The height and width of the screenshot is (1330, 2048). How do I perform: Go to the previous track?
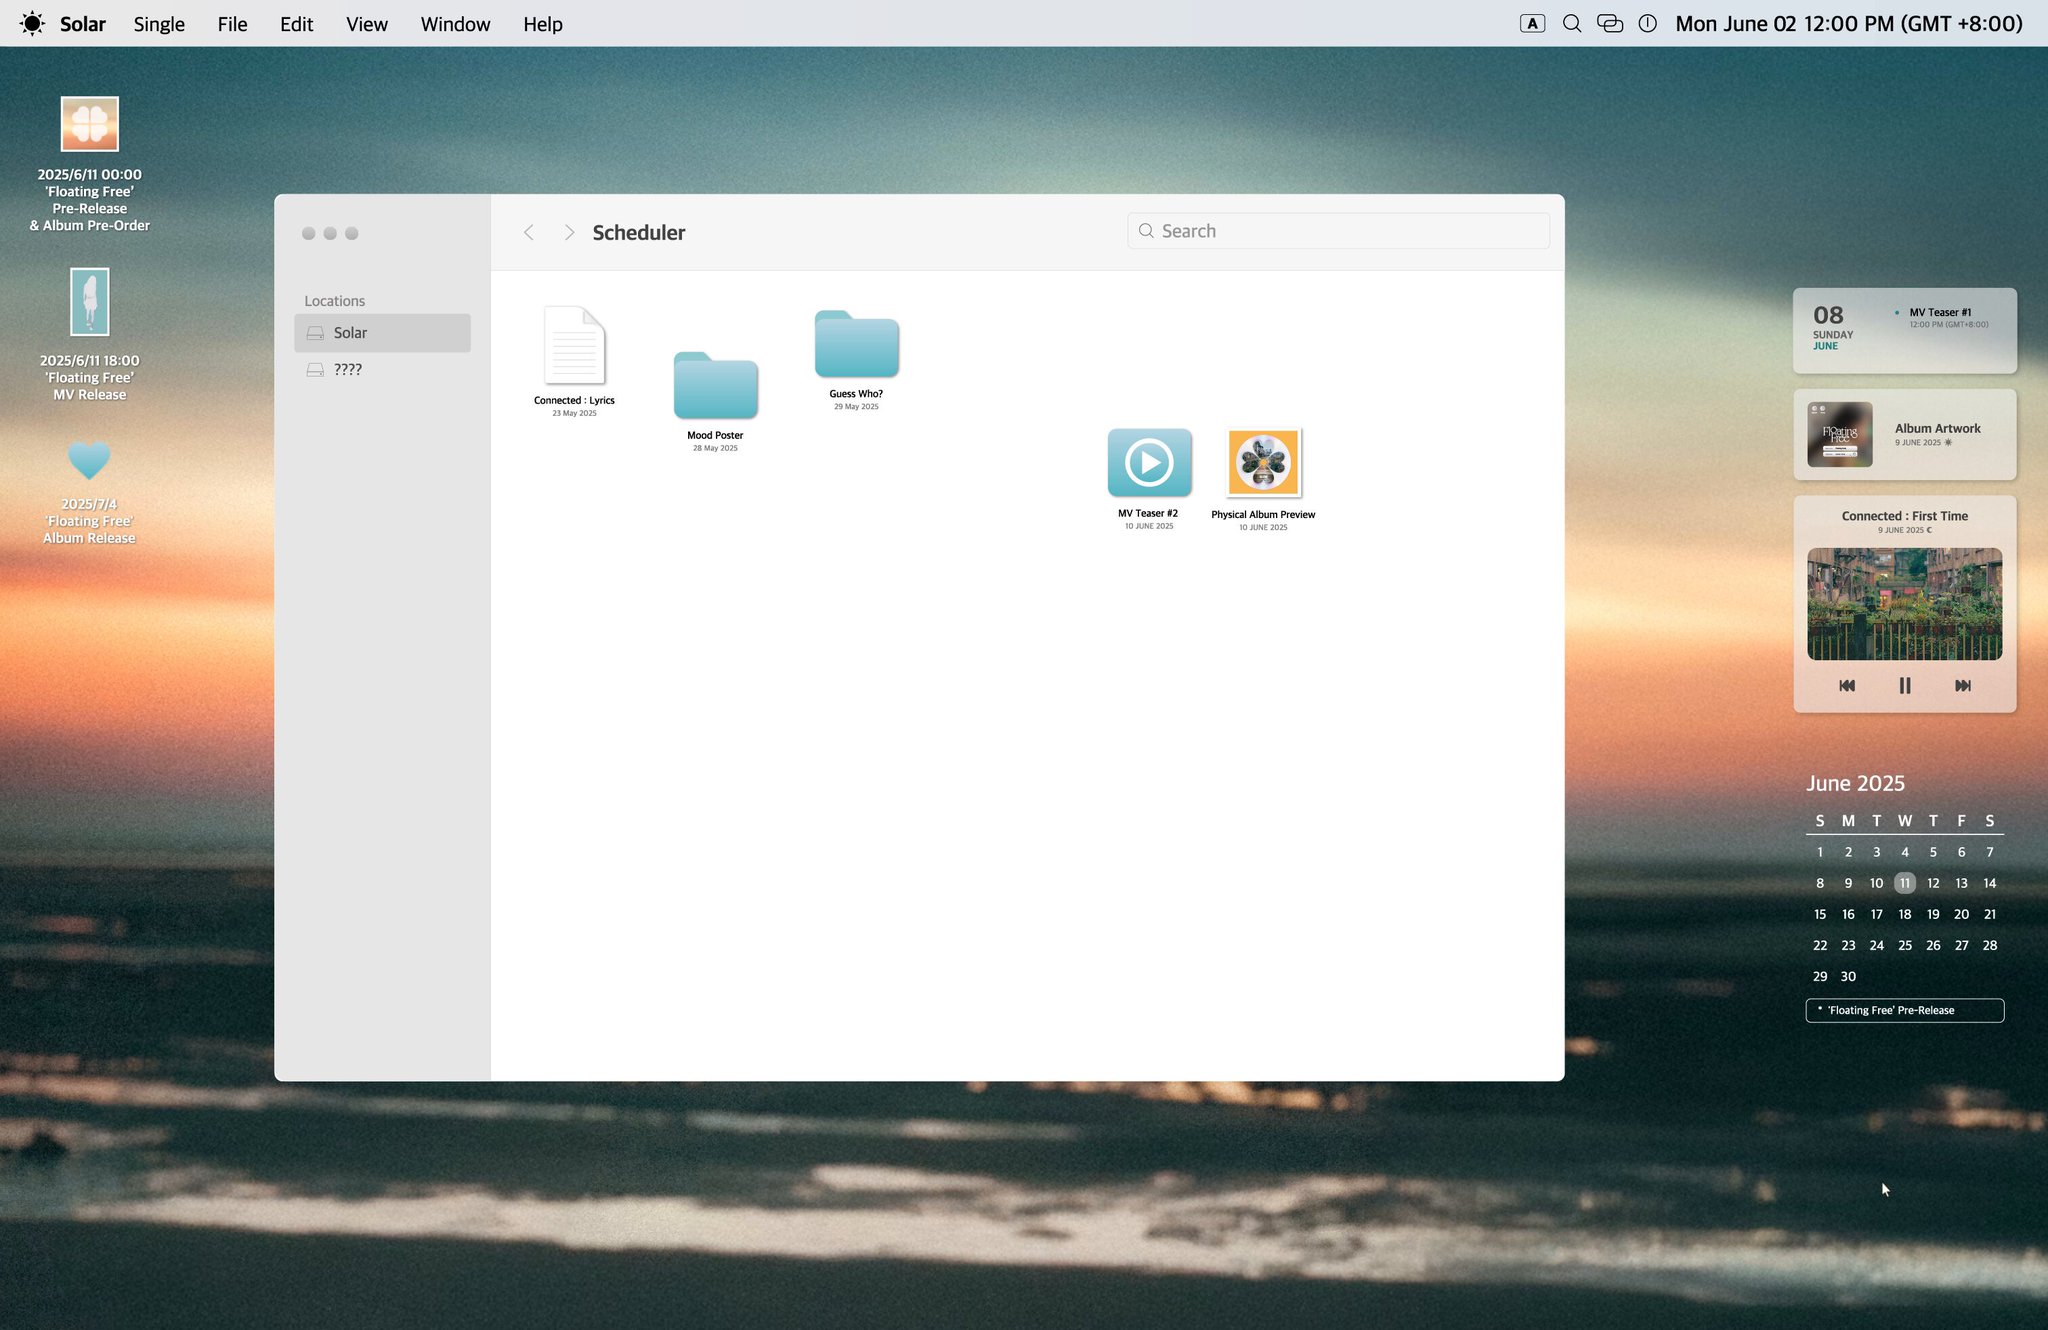(x=1847, y=686)
